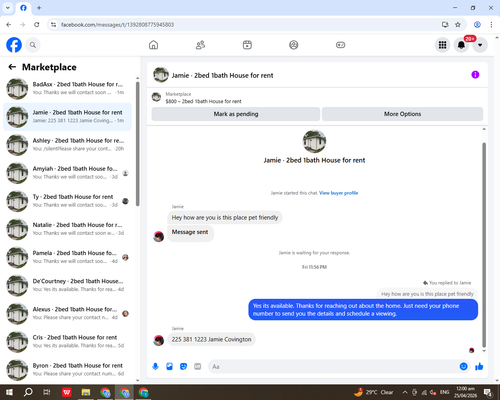This screenshot has width=500, height=400.
Task: Click the blue 'Yes its available' reply bubble
Action: click(x=363, y=310)
